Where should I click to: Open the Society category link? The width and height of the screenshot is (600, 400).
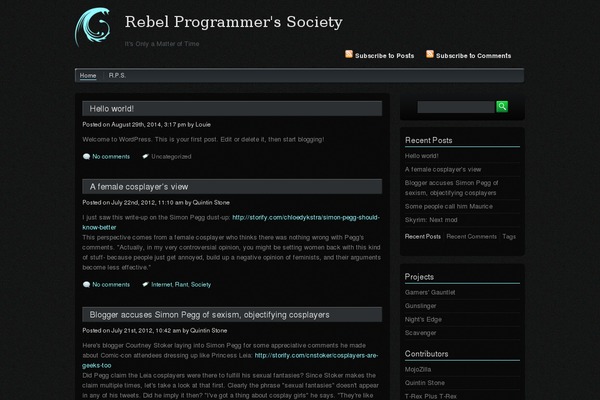pyautogui.click(x=201, y=284)
